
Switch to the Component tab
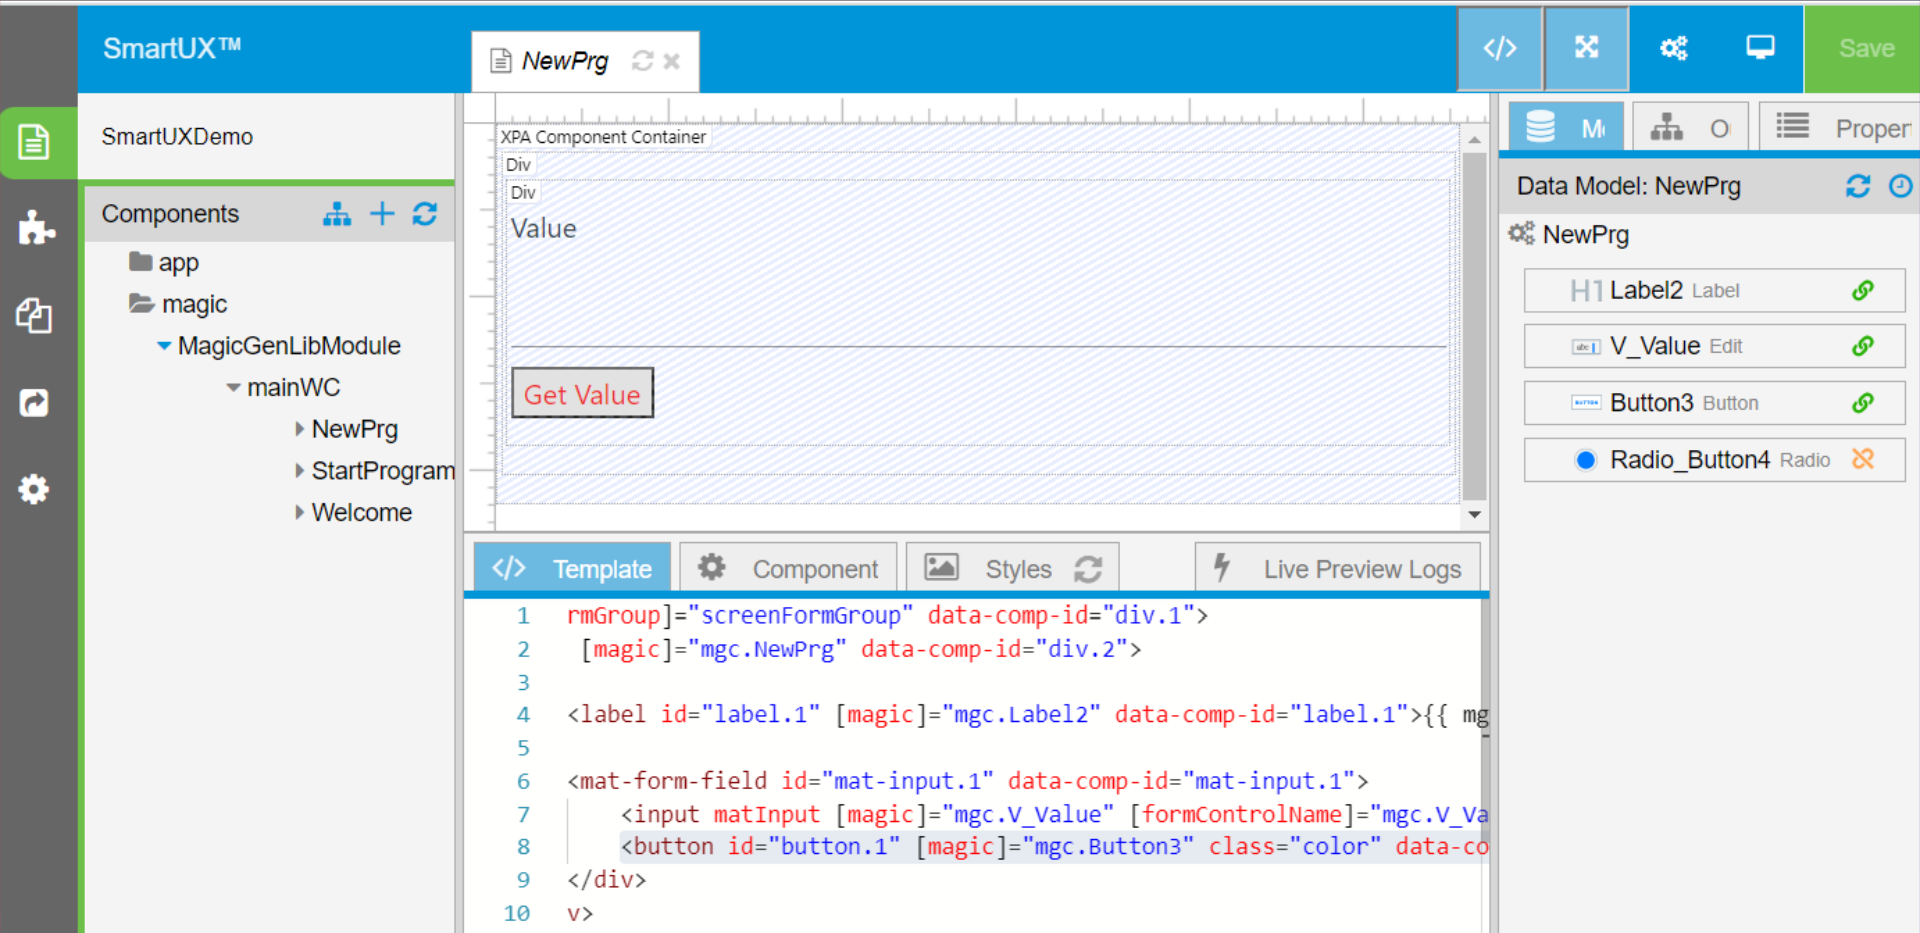point(792,568)
